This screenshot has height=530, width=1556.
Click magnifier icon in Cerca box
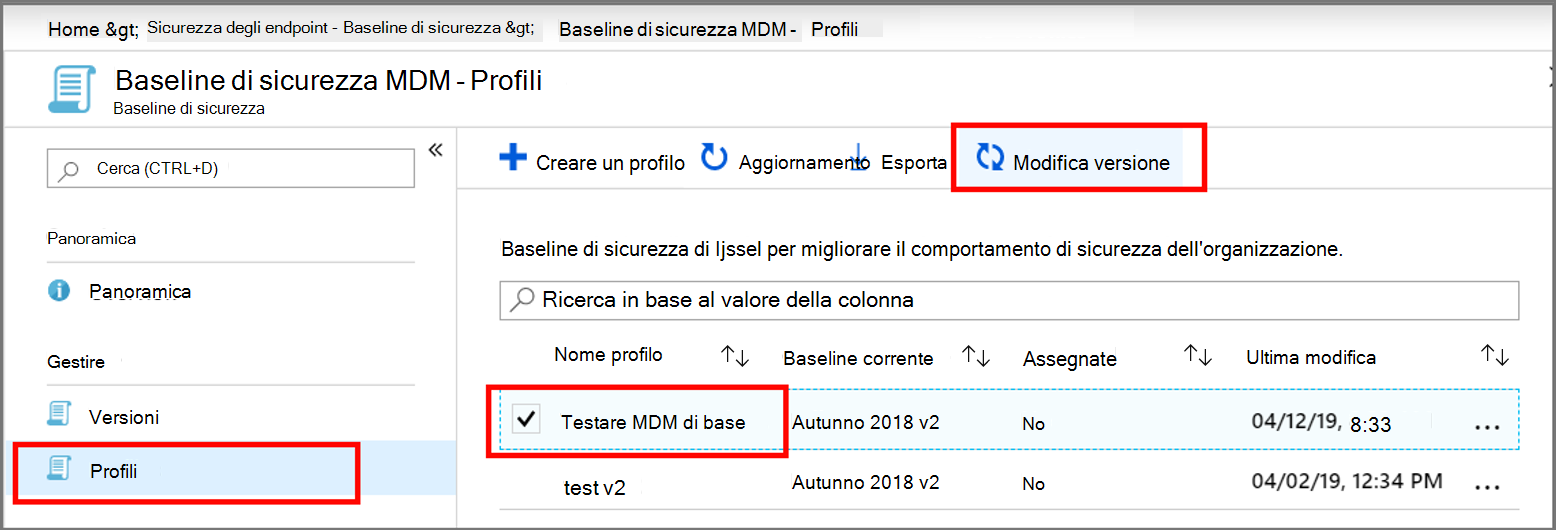point(68,170)
